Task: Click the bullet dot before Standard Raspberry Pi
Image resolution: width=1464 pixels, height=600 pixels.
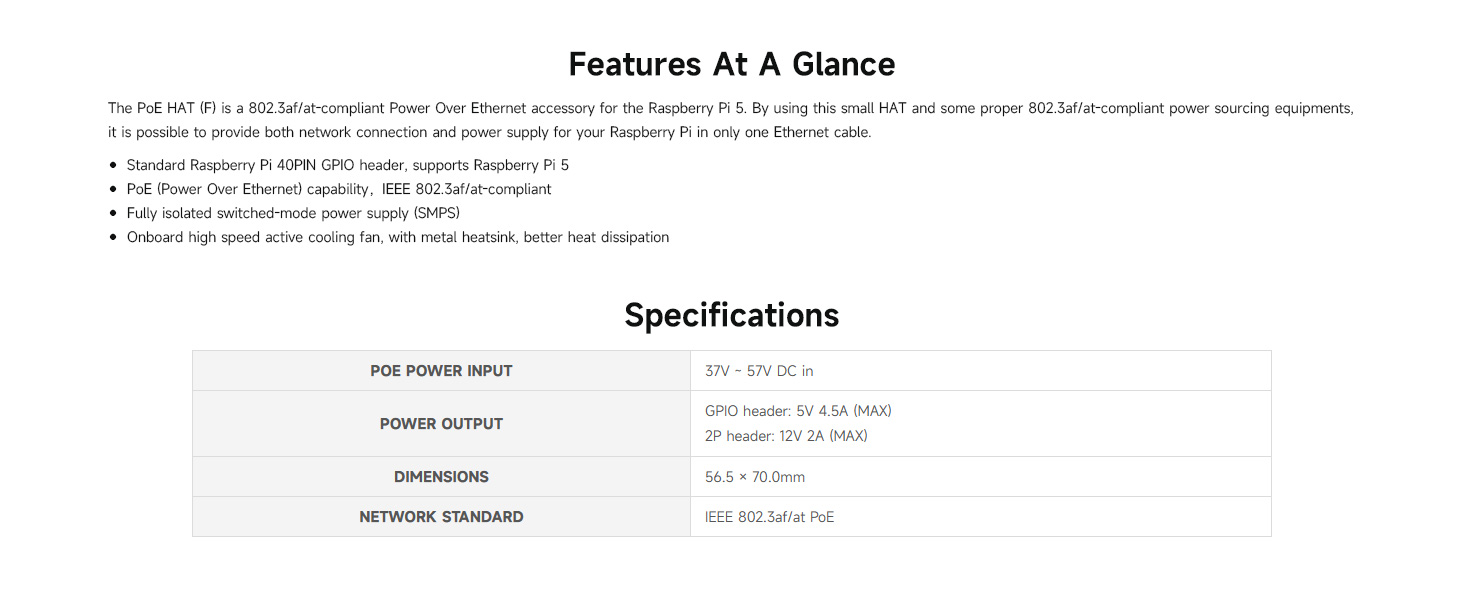Action: 113,165
